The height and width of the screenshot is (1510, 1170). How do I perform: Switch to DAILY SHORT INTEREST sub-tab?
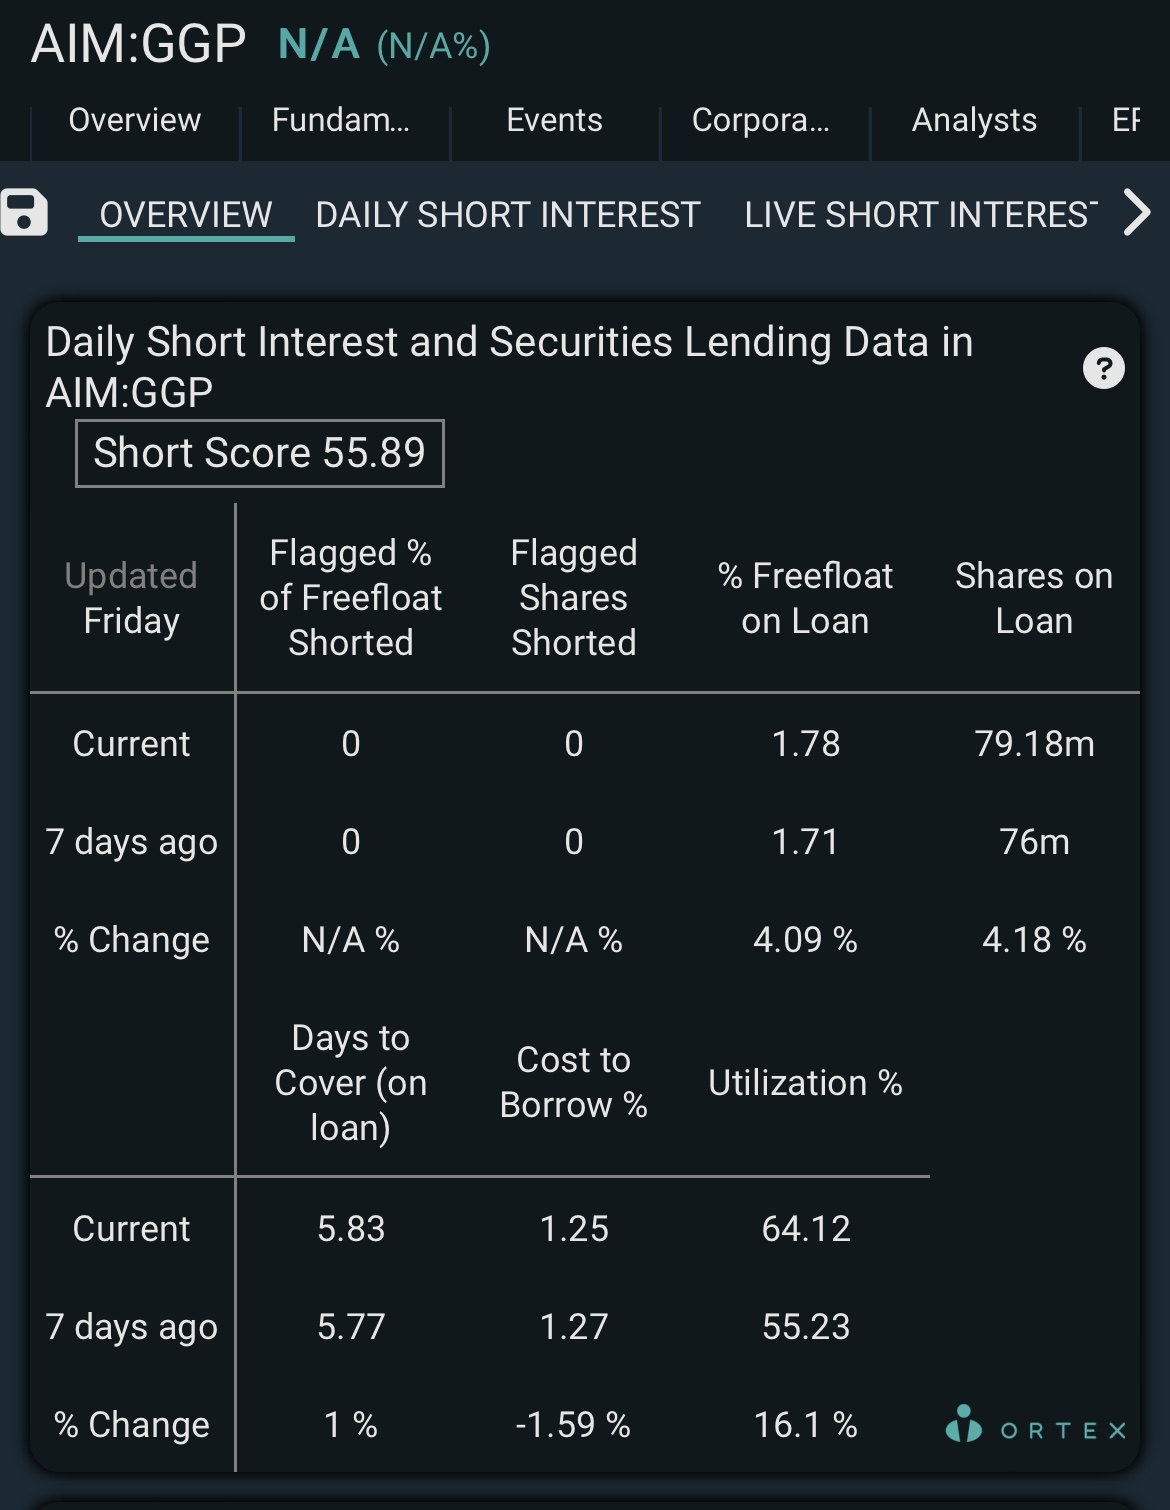pyautogui.click(x=508, y=215)
